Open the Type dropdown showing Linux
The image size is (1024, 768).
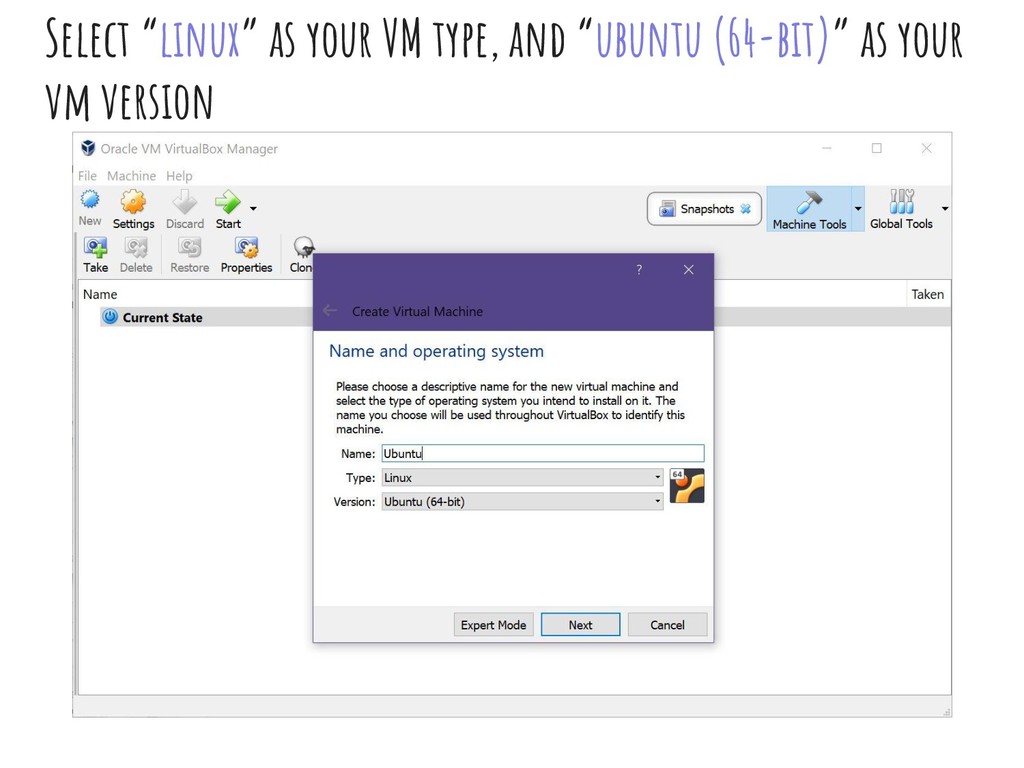click(x=522, y=477)
